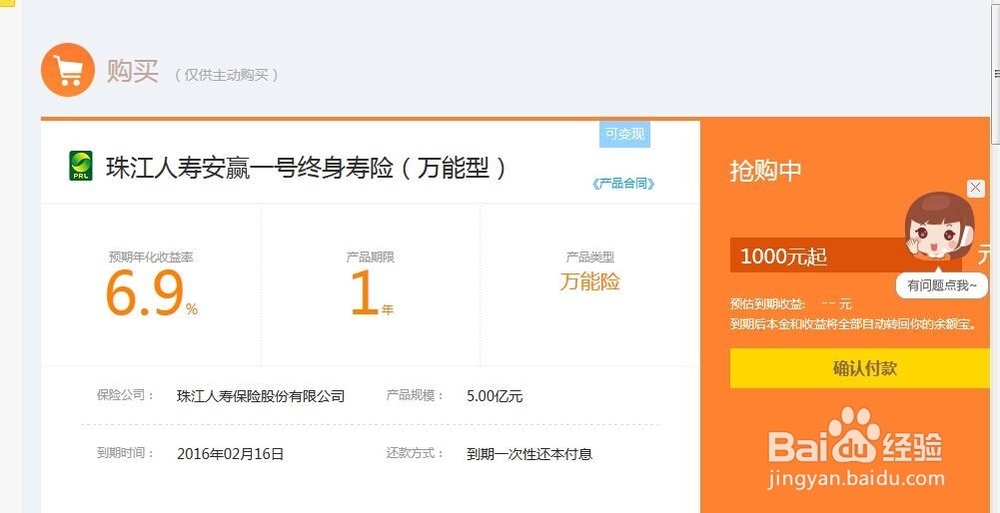Screen dimensions: 1000x513
Task: Click the note about 余额宝 auto-transfer
Action: (853, 324)
